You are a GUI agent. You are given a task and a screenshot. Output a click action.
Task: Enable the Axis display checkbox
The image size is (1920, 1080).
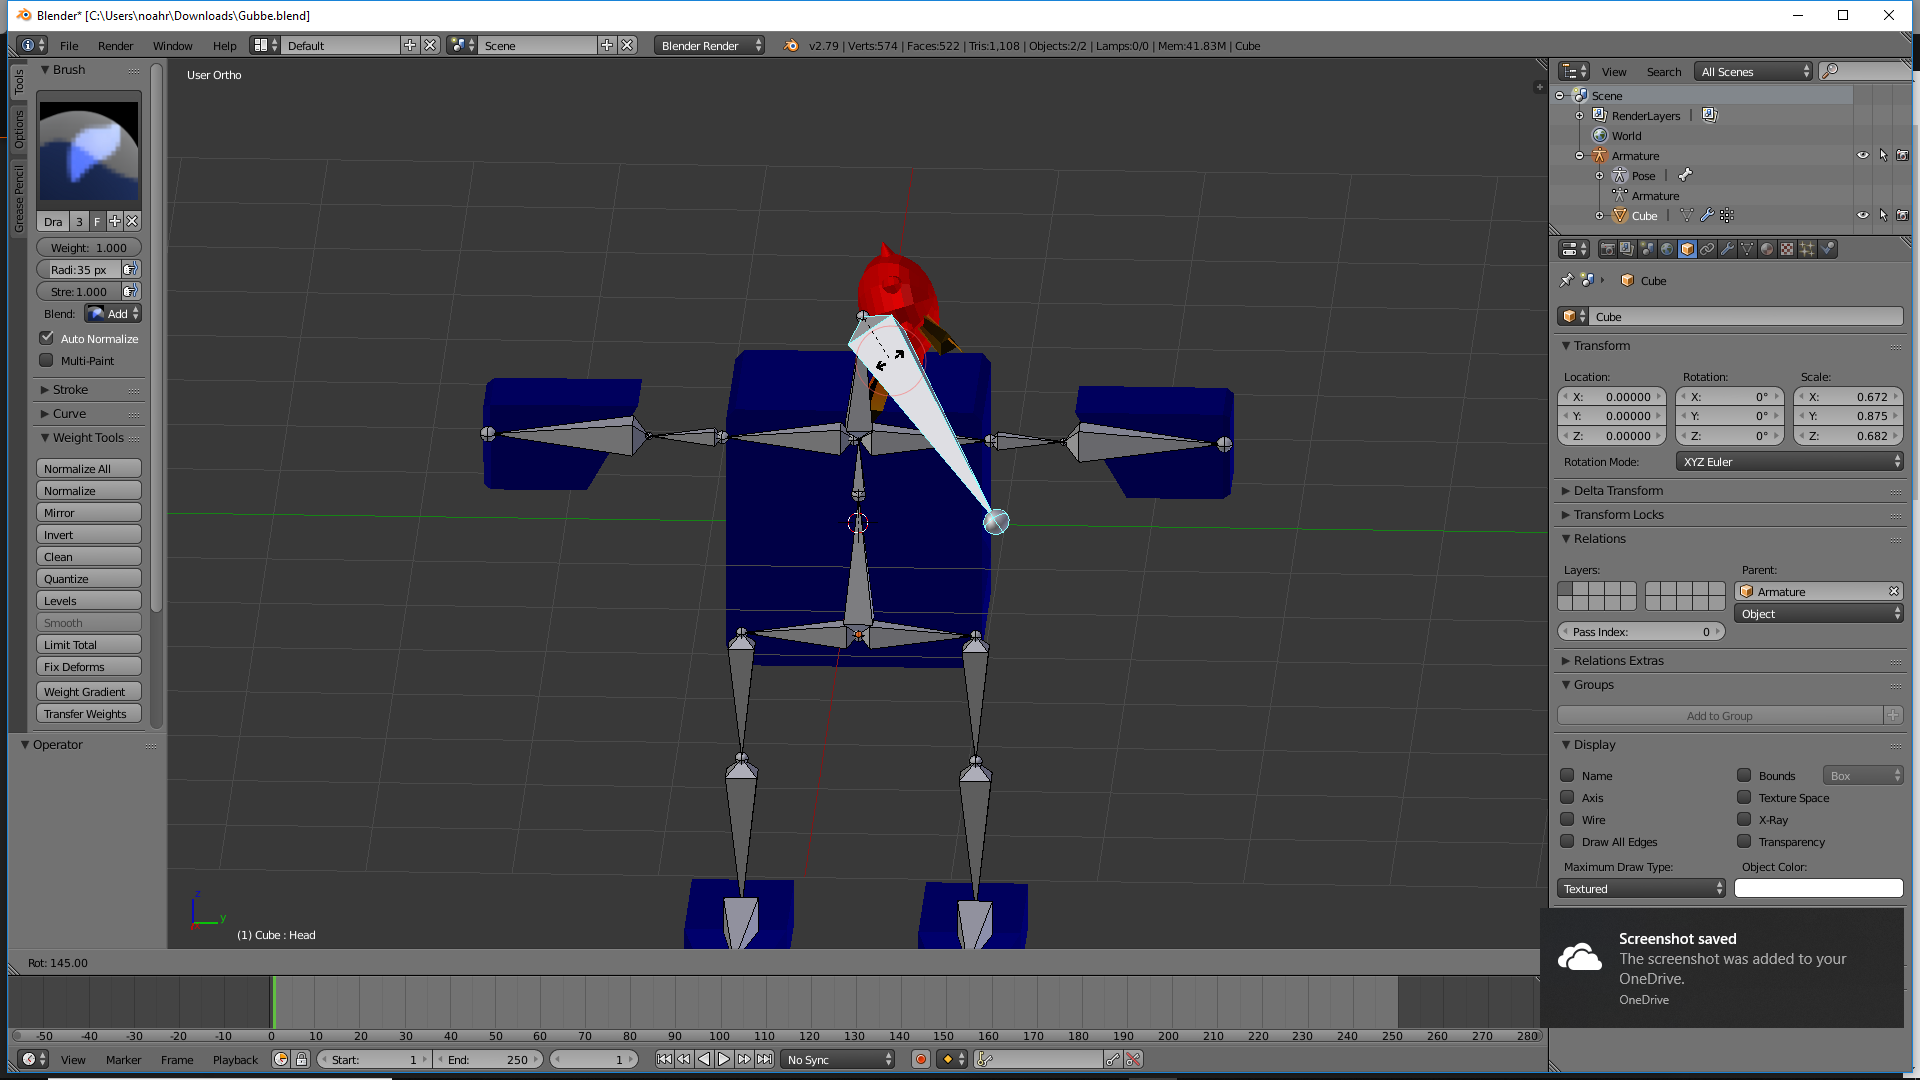click(x=1567, y=797)
